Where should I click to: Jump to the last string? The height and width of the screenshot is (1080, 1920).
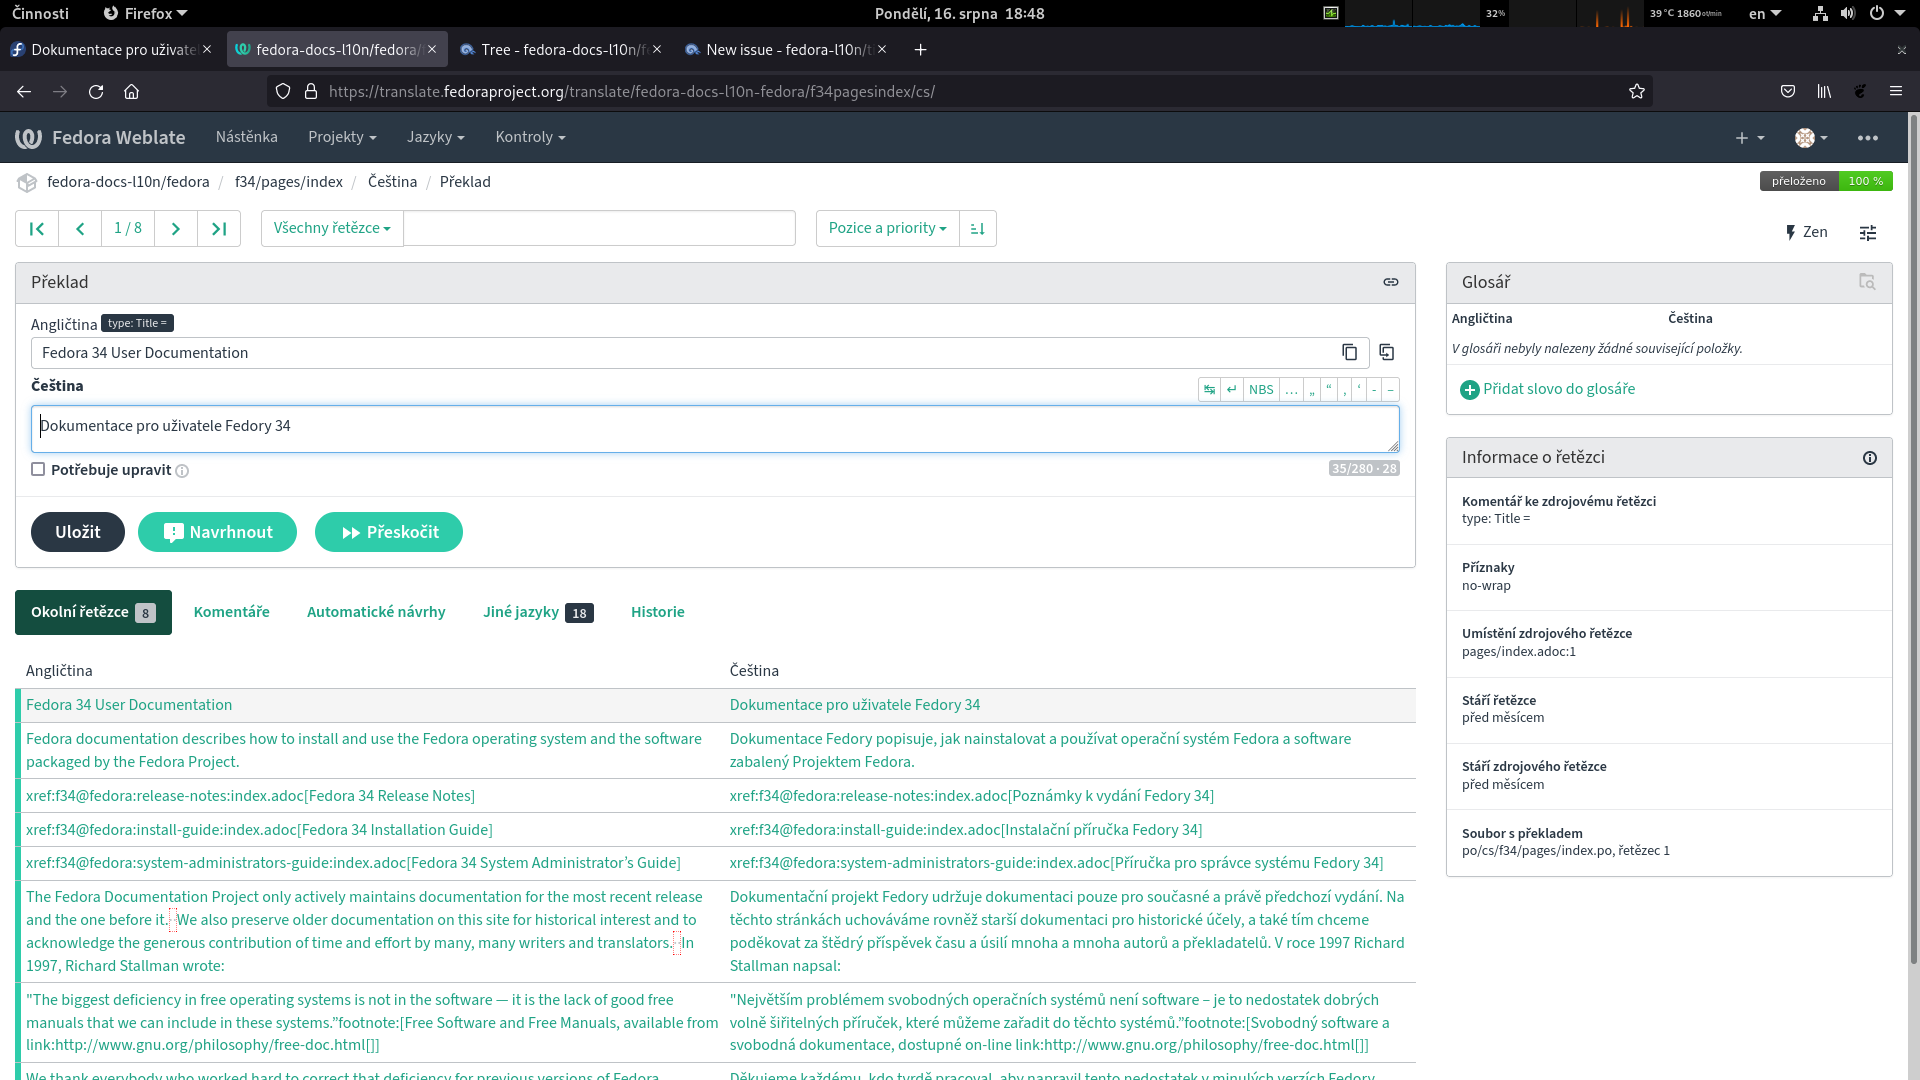(219, 229)
